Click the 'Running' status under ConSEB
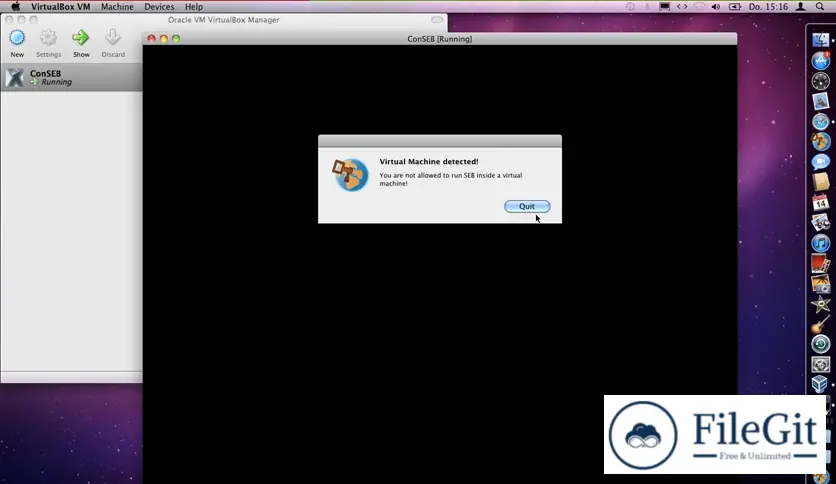The width and height of the screenshot is (836, 484). click(57, 82)
